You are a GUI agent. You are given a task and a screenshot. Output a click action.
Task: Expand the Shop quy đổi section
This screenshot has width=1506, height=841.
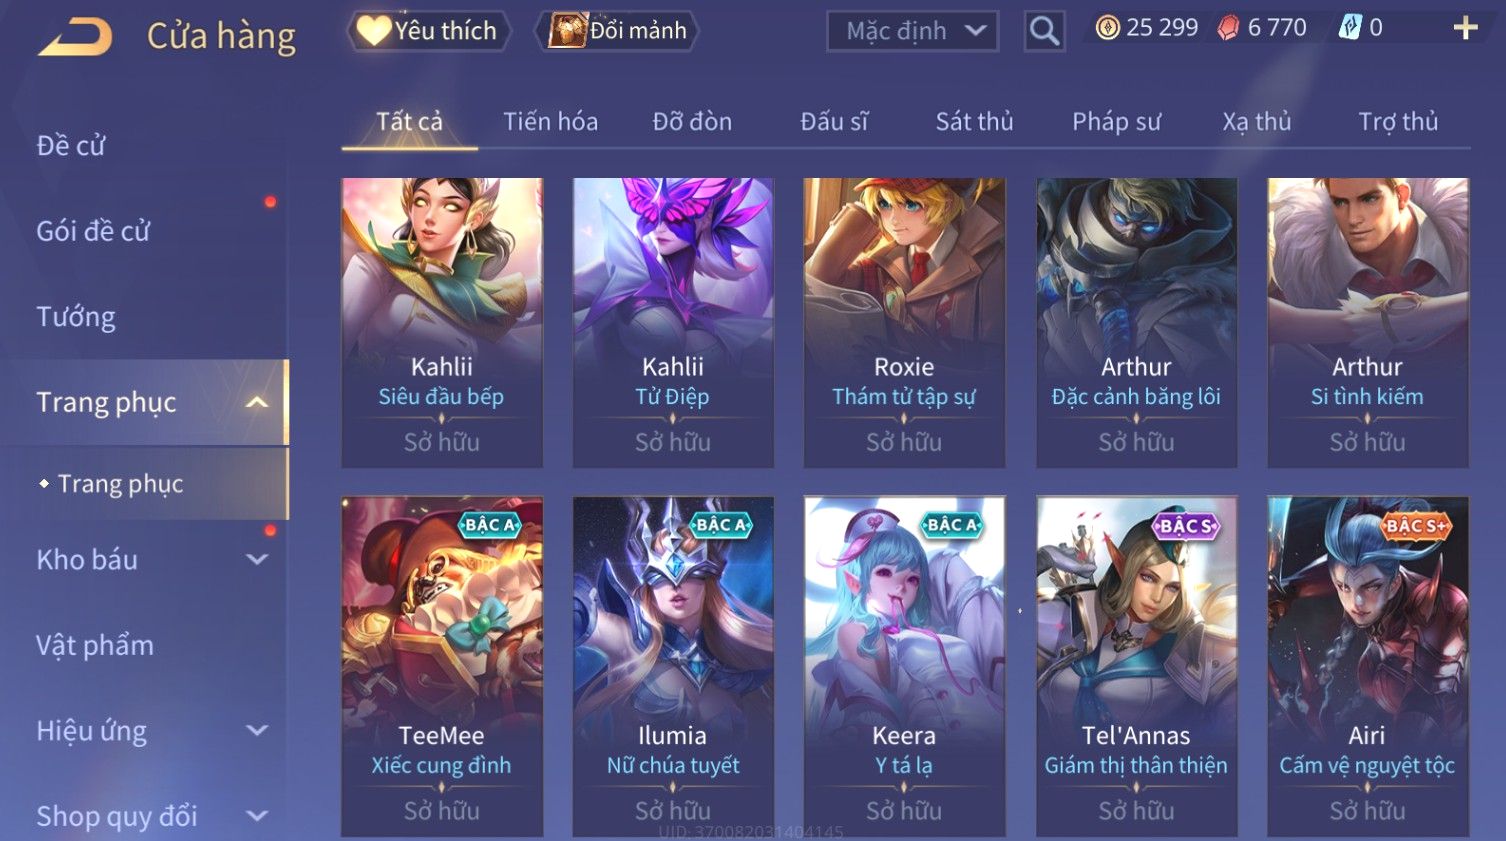257,816
